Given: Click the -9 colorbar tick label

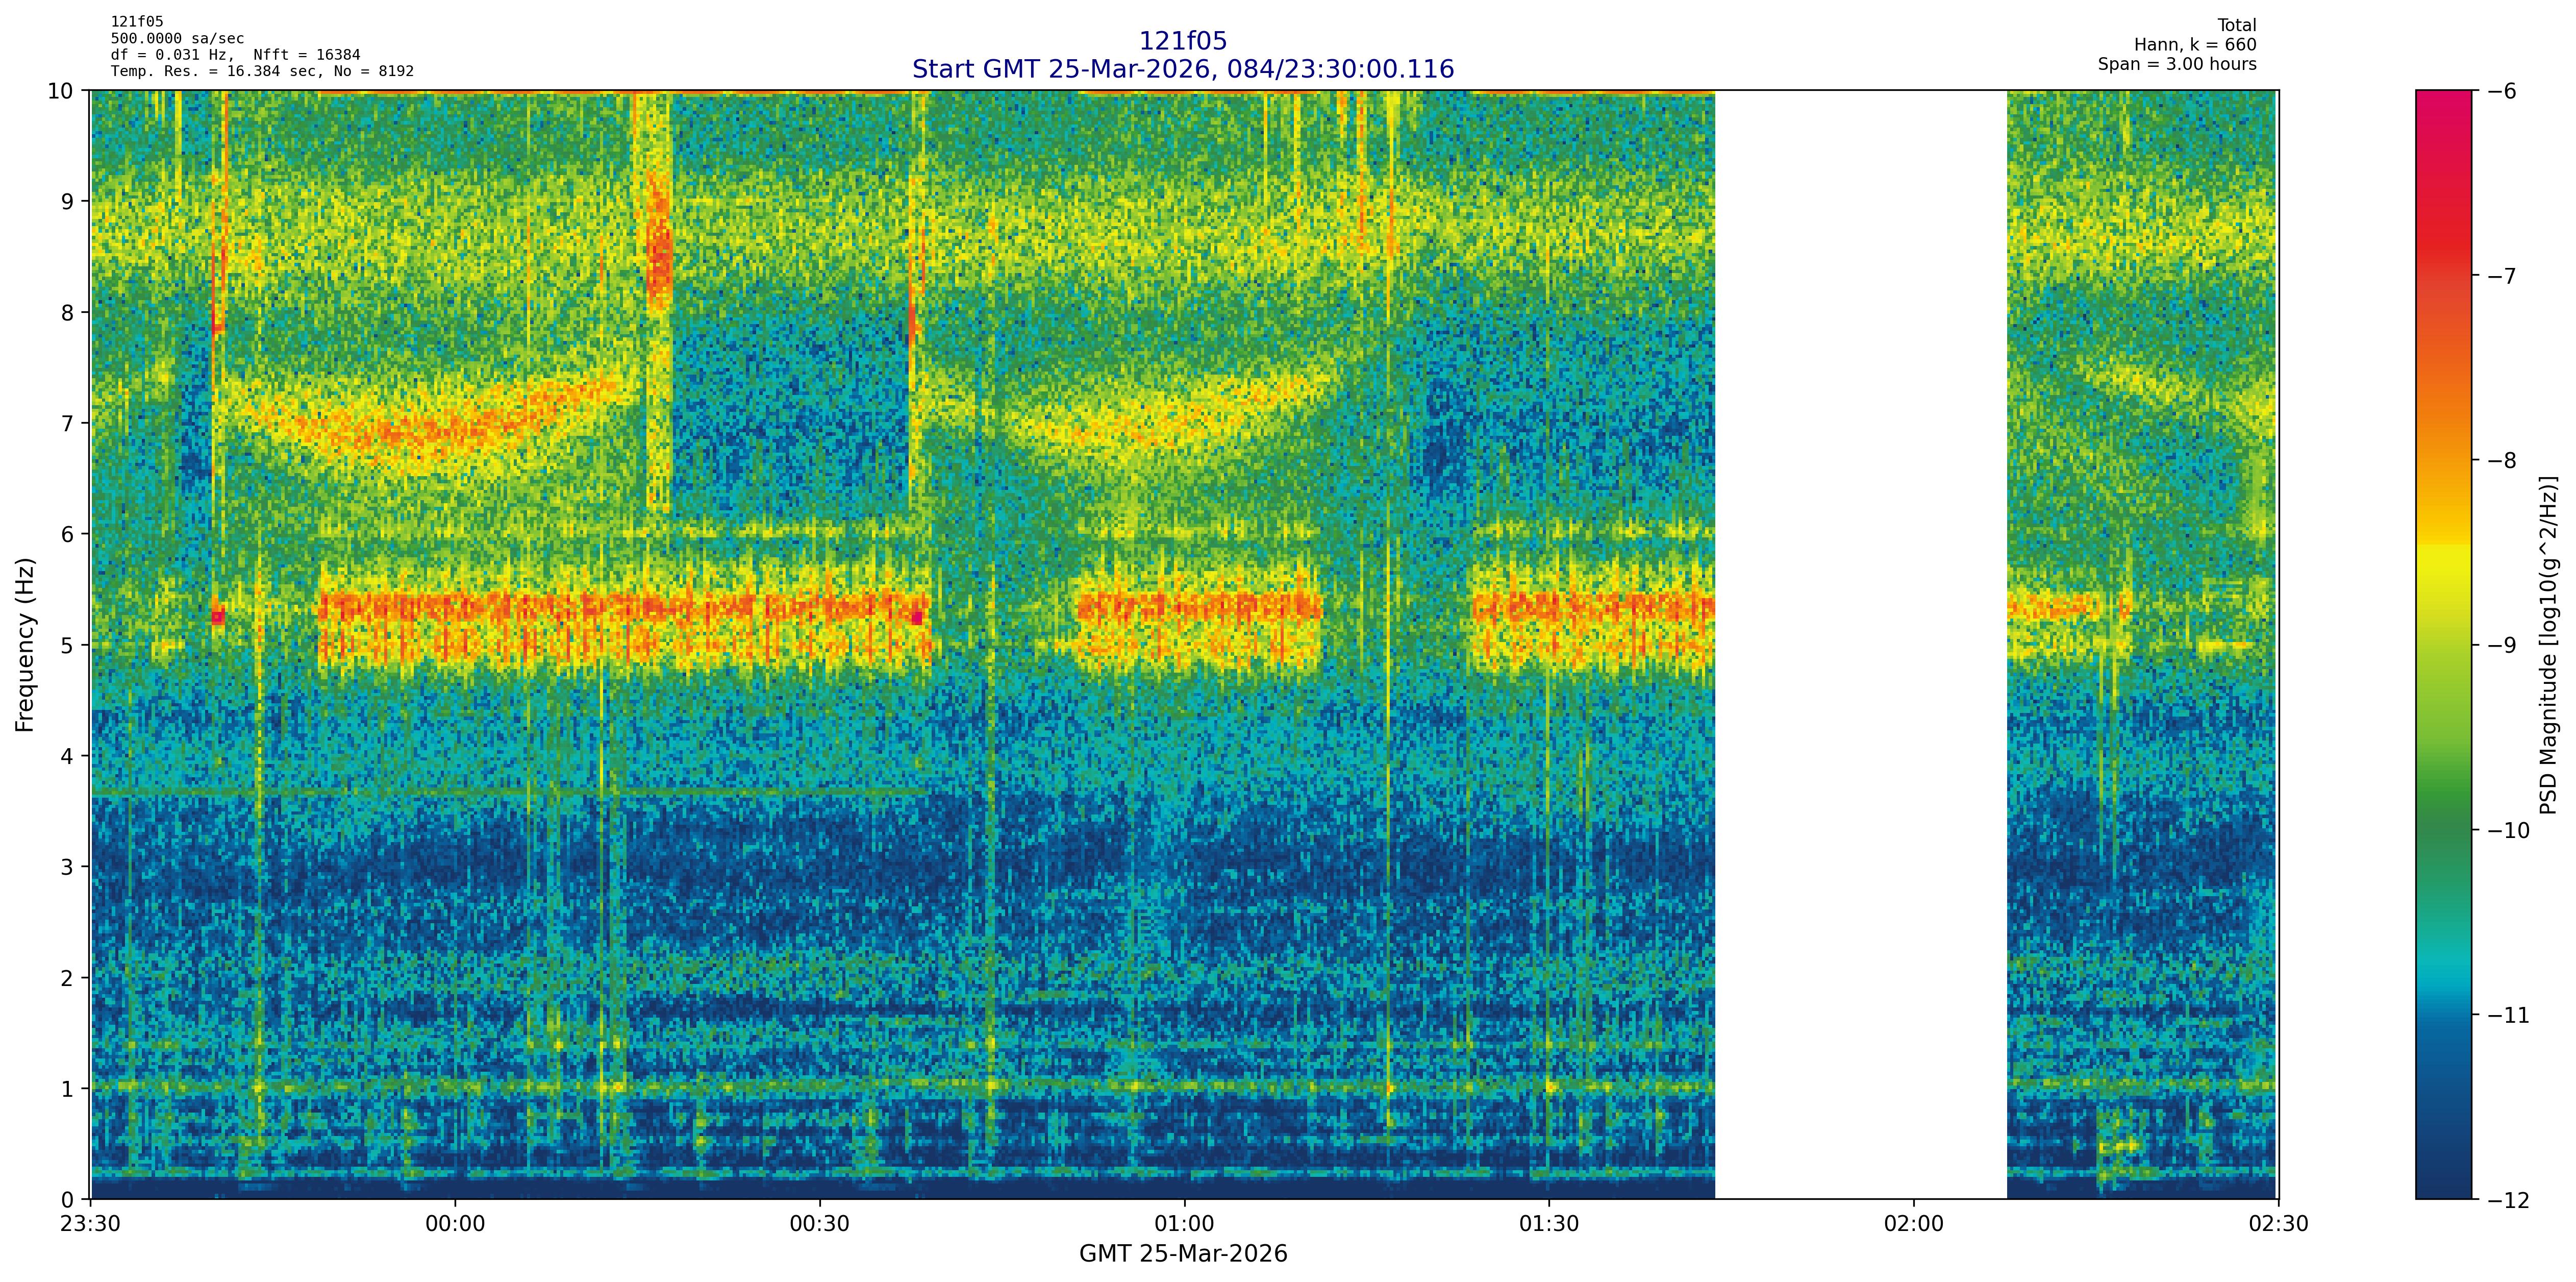Looking at the screenshot, I should point(2502,645).
